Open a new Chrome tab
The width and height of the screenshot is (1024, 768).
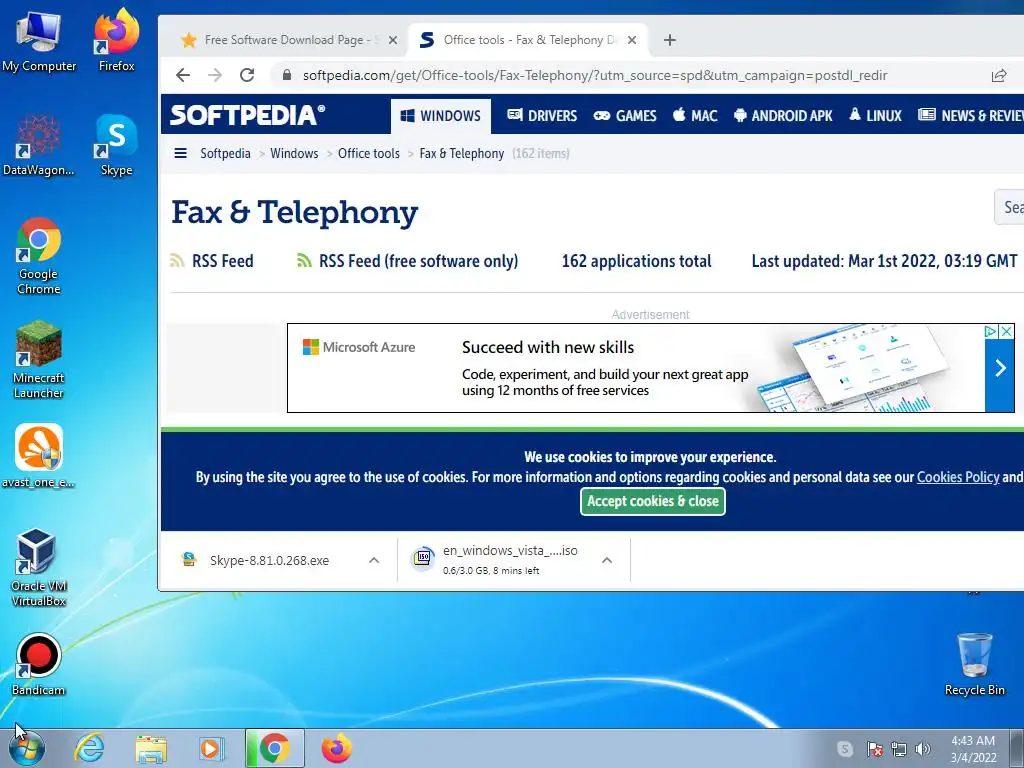click(x=669, y=40)
